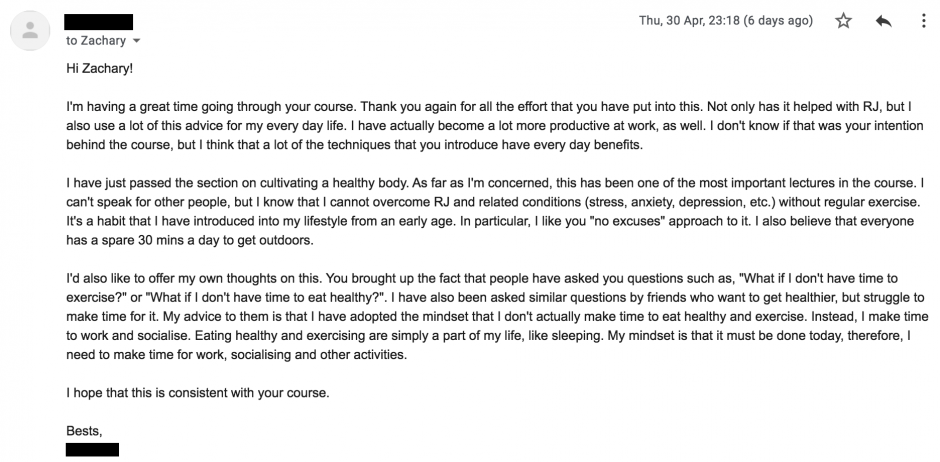Image resolution: width=940 pixels, height=462 pixels.
Task: Click the 'Bests,' sign-off text
Action: 84,431
